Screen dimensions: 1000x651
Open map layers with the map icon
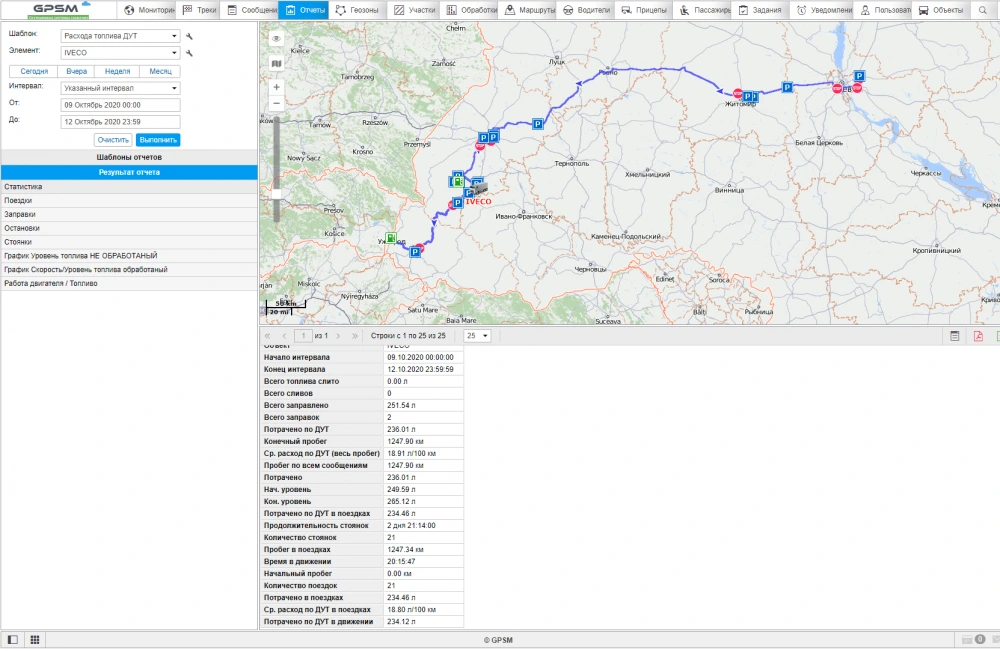(x=276, y=63)
